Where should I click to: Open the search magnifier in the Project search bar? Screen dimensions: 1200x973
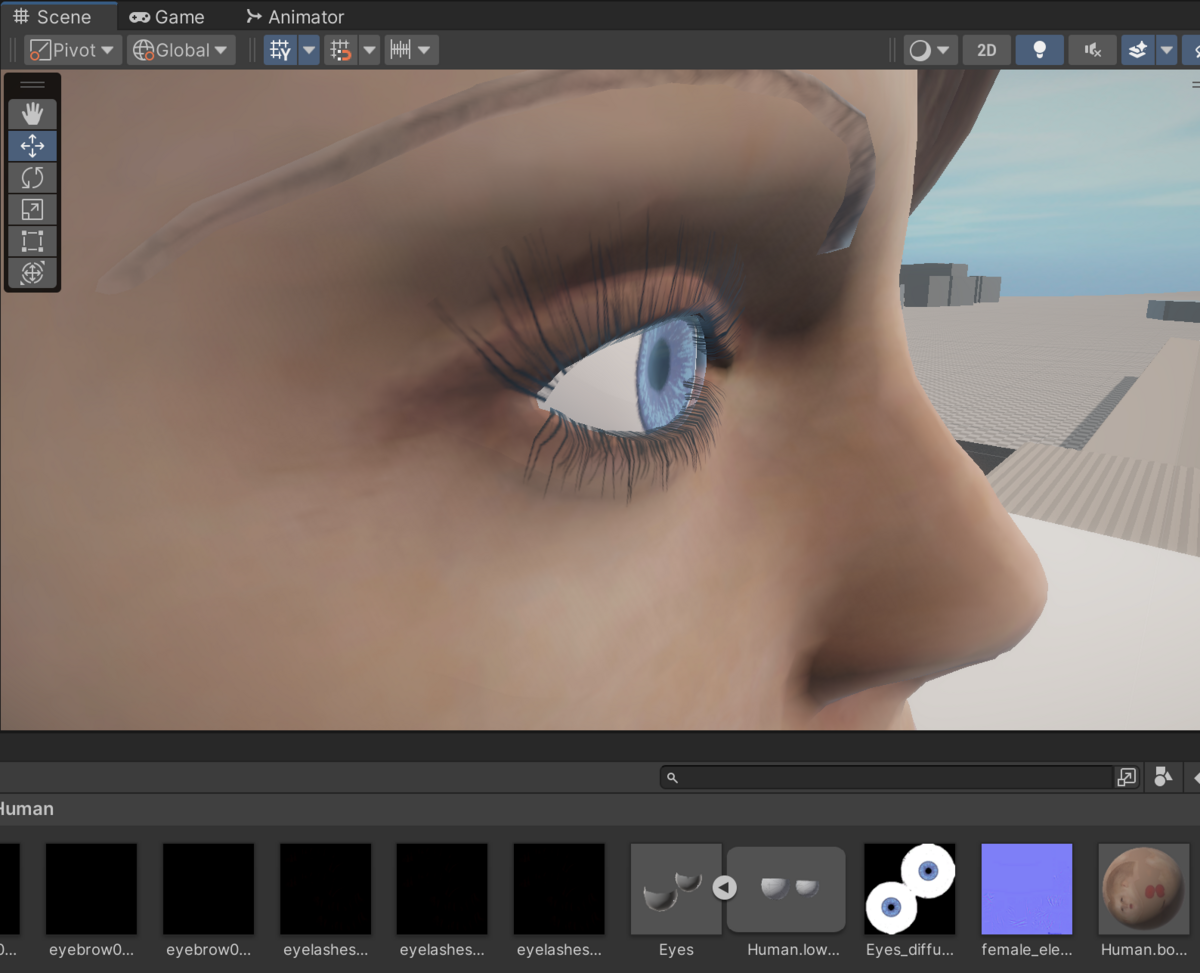pos(672,777)
